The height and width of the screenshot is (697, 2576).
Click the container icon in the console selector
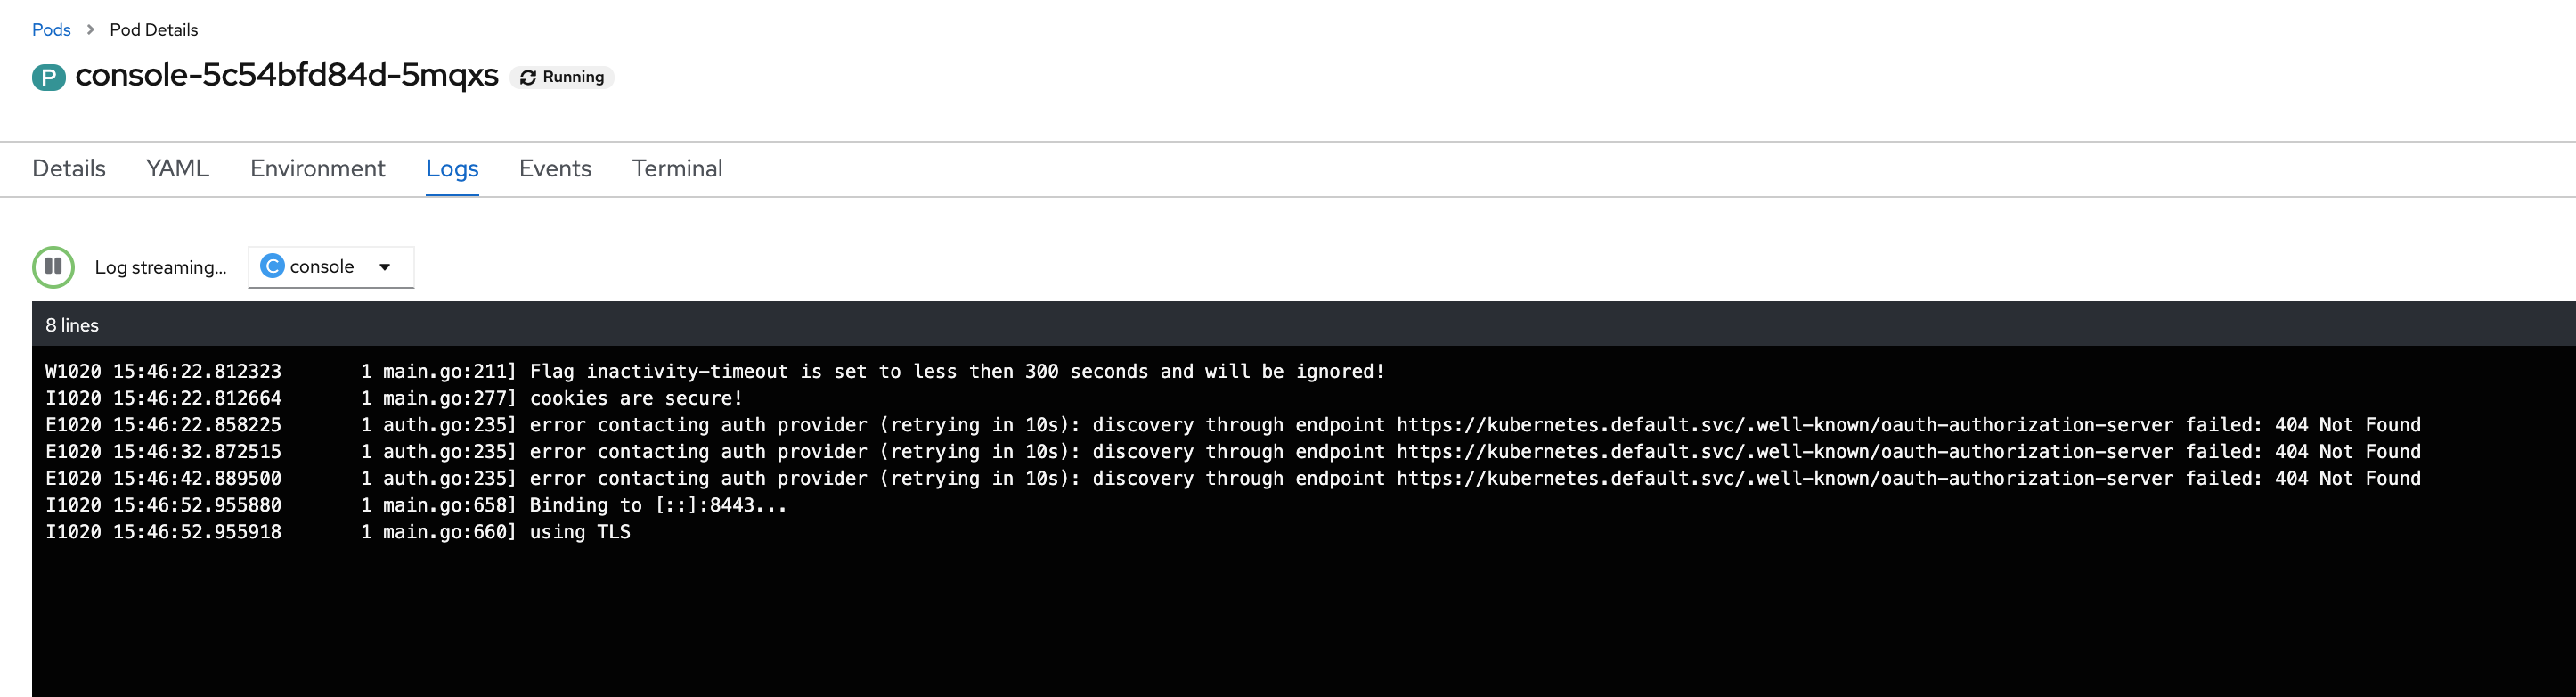click(x=271, y=266)
